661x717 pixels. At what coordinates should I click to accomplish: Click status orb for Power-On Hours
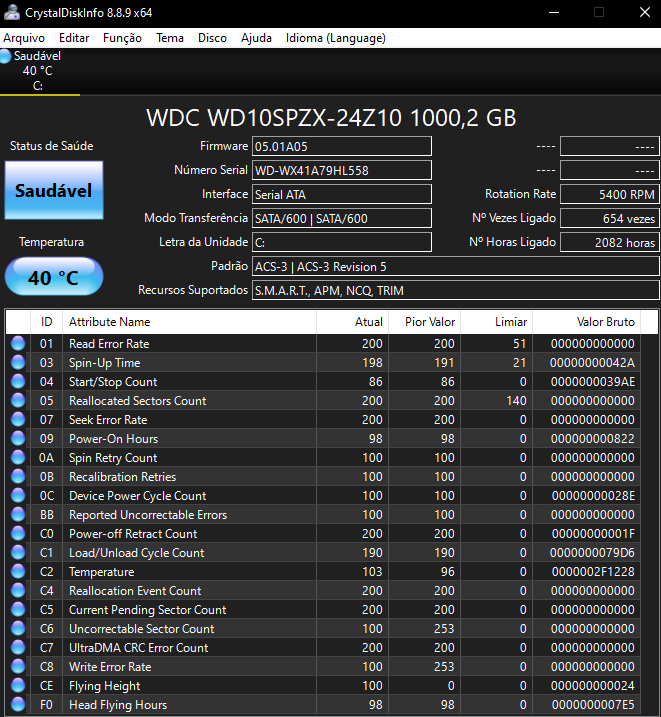(x=18, y=439)
